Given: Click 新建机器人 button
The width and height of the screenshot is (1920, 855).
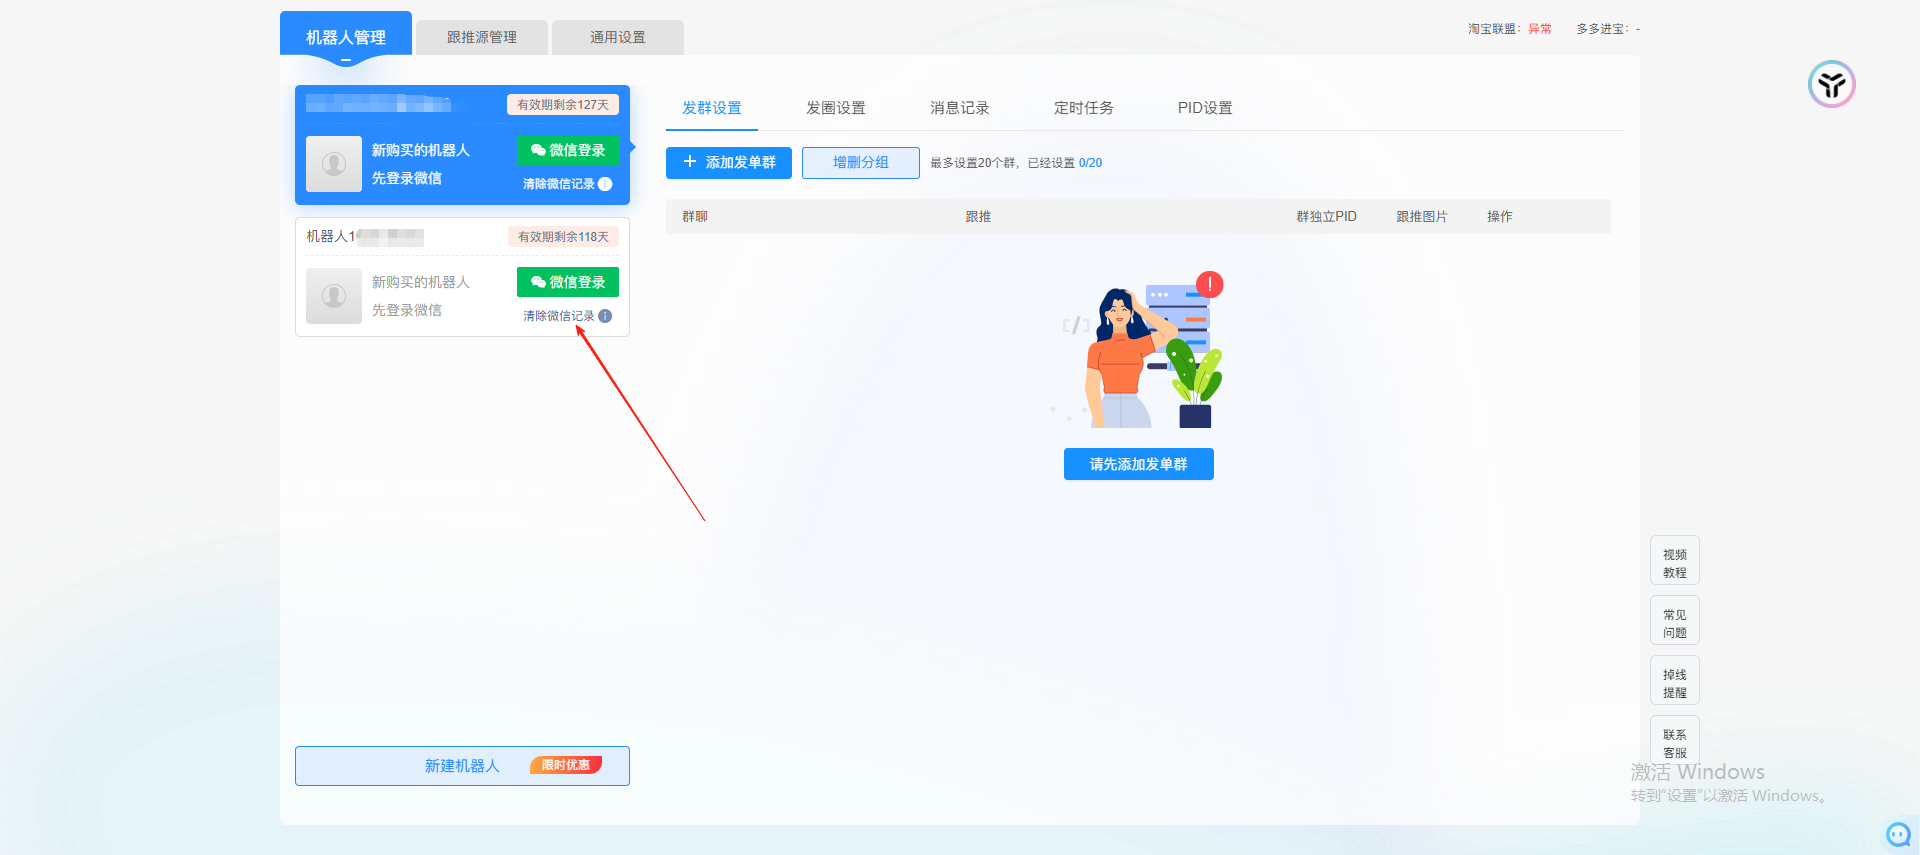Looking at the screenshot, I should click(x=462, y=766).
